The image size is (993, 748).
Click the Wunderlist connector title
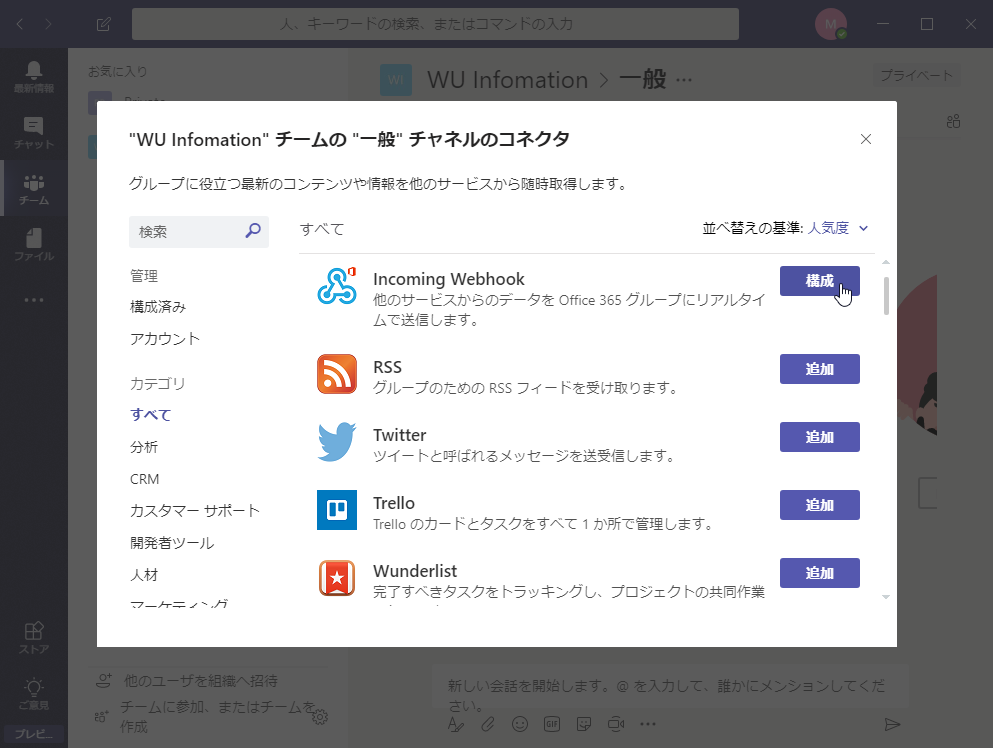point(415,571)
